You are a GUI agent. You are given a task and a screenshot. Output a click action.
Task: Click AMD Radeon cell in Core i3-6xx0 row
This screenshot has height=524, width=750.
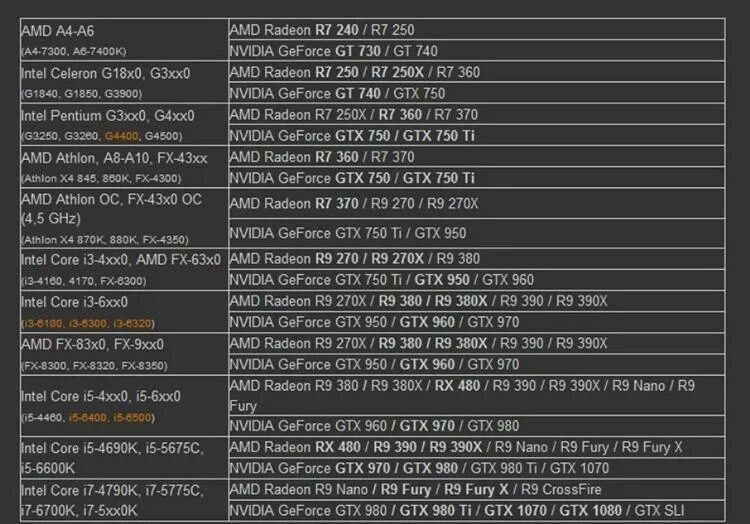(x=477, y=301)
